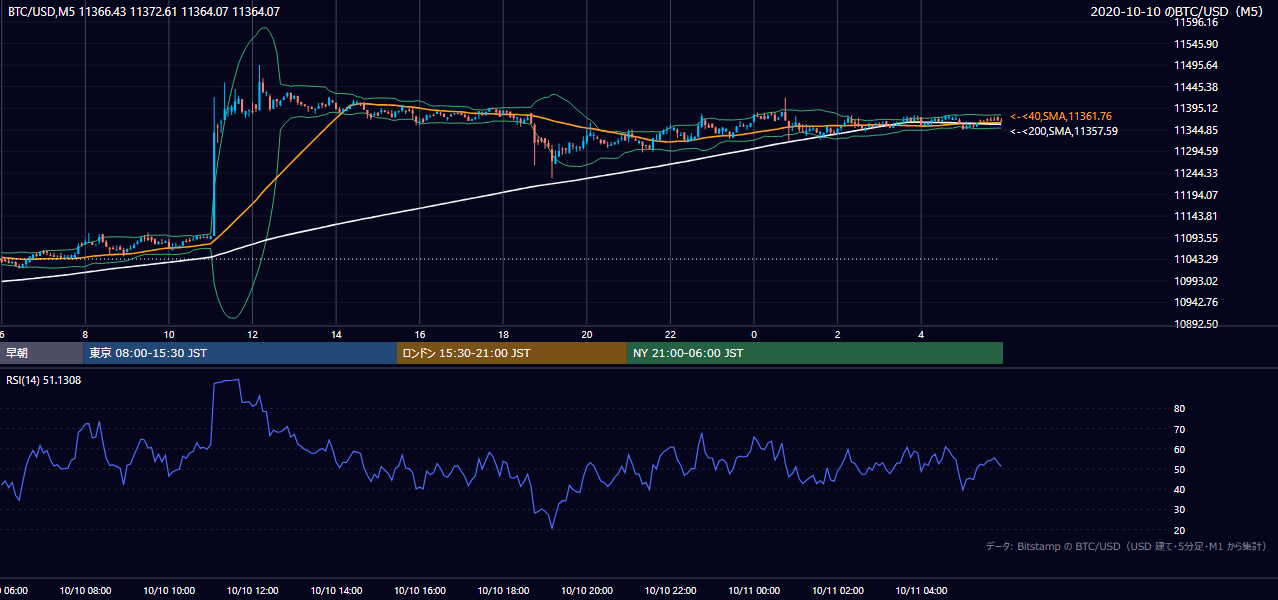Click price axis label 11495.64
This screenshot has height=600, width=1278.
click(x=1195, y=65)
